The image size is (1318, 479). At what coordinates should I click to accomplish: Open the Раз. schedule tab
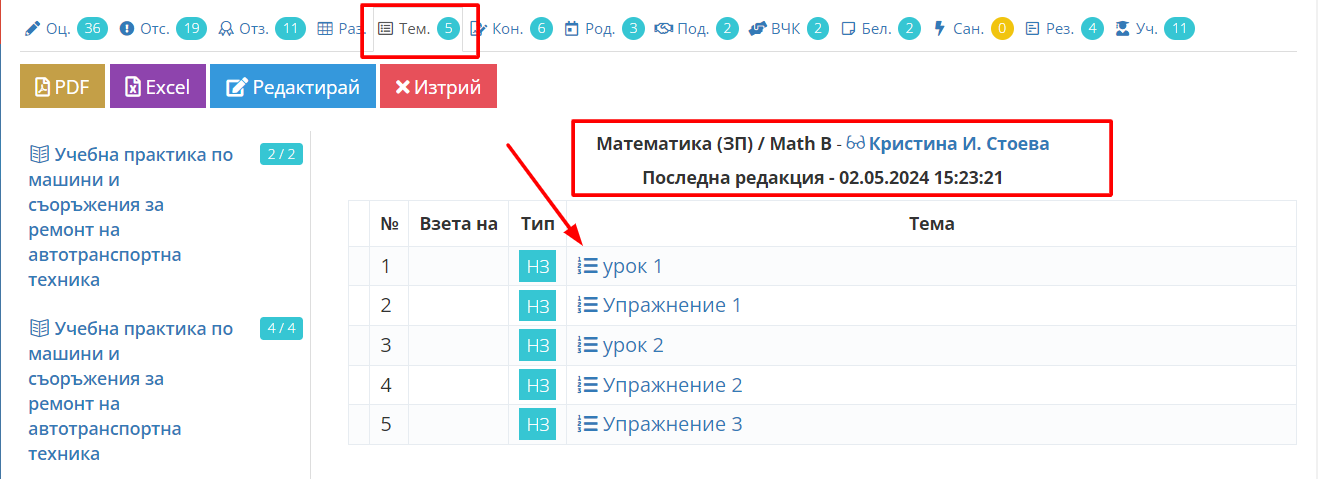tap(341, 29)
